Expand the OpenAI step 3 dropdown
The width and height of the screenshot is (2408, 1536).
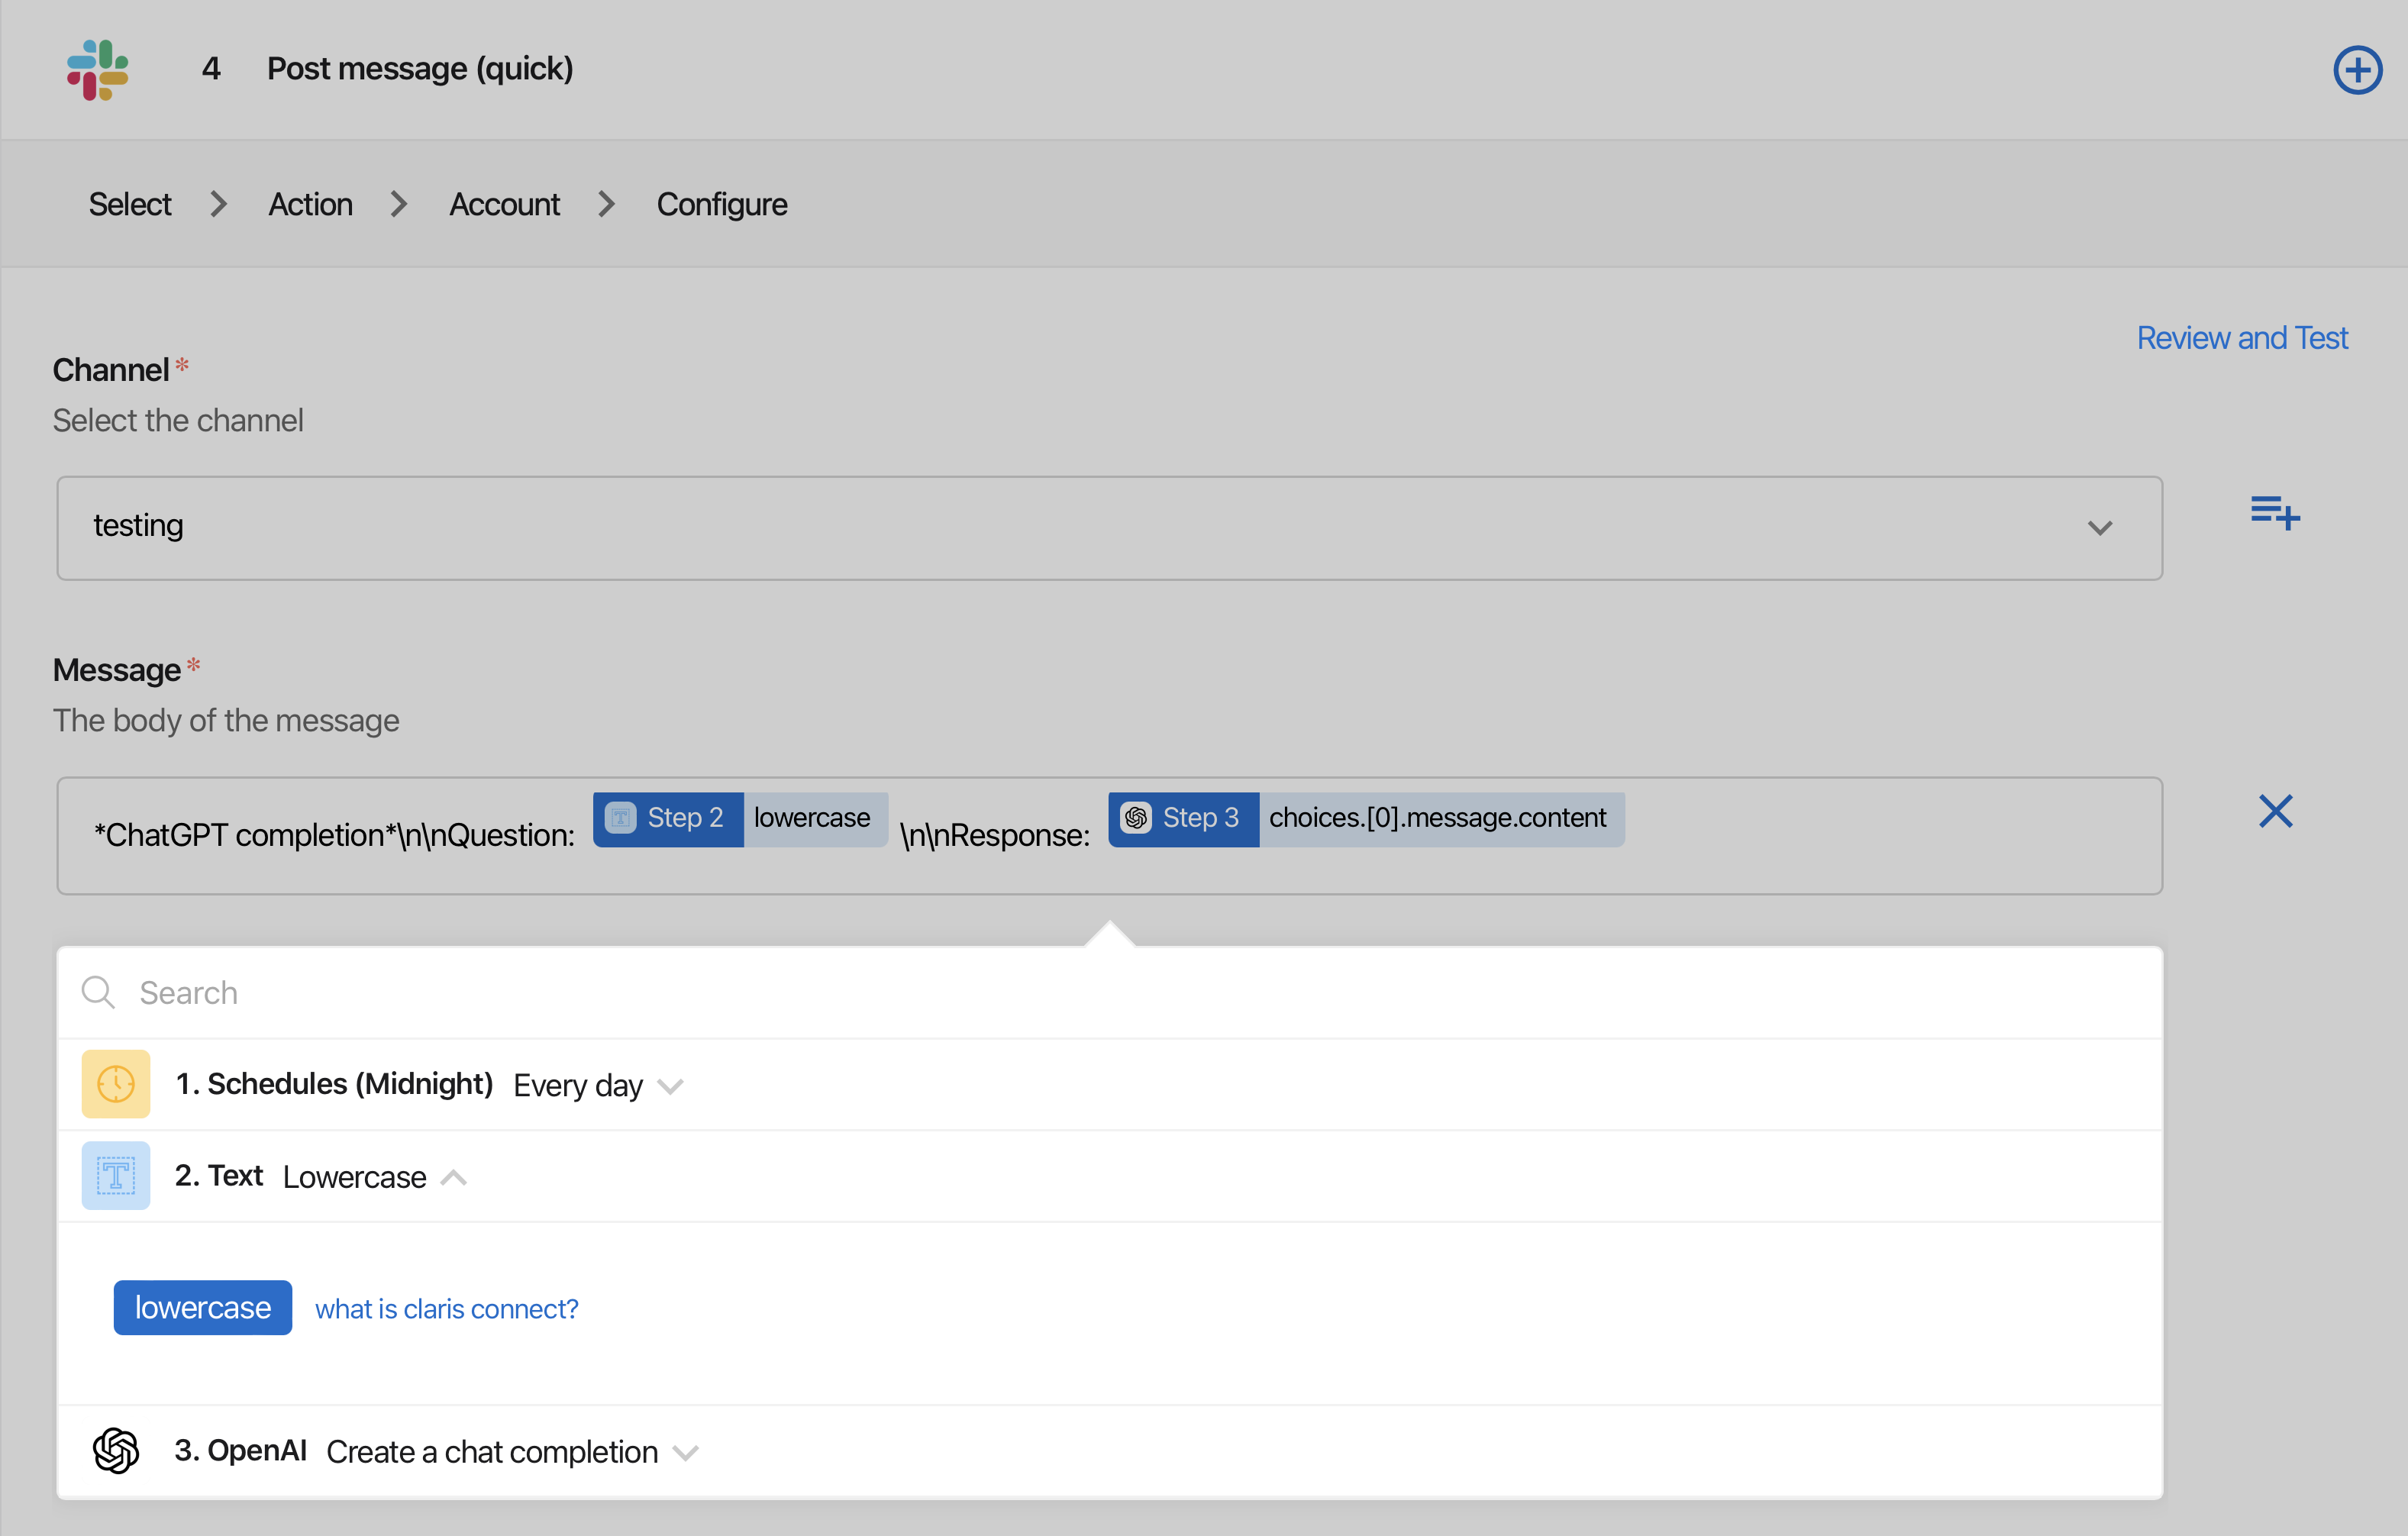click(x=685, y=1452)
